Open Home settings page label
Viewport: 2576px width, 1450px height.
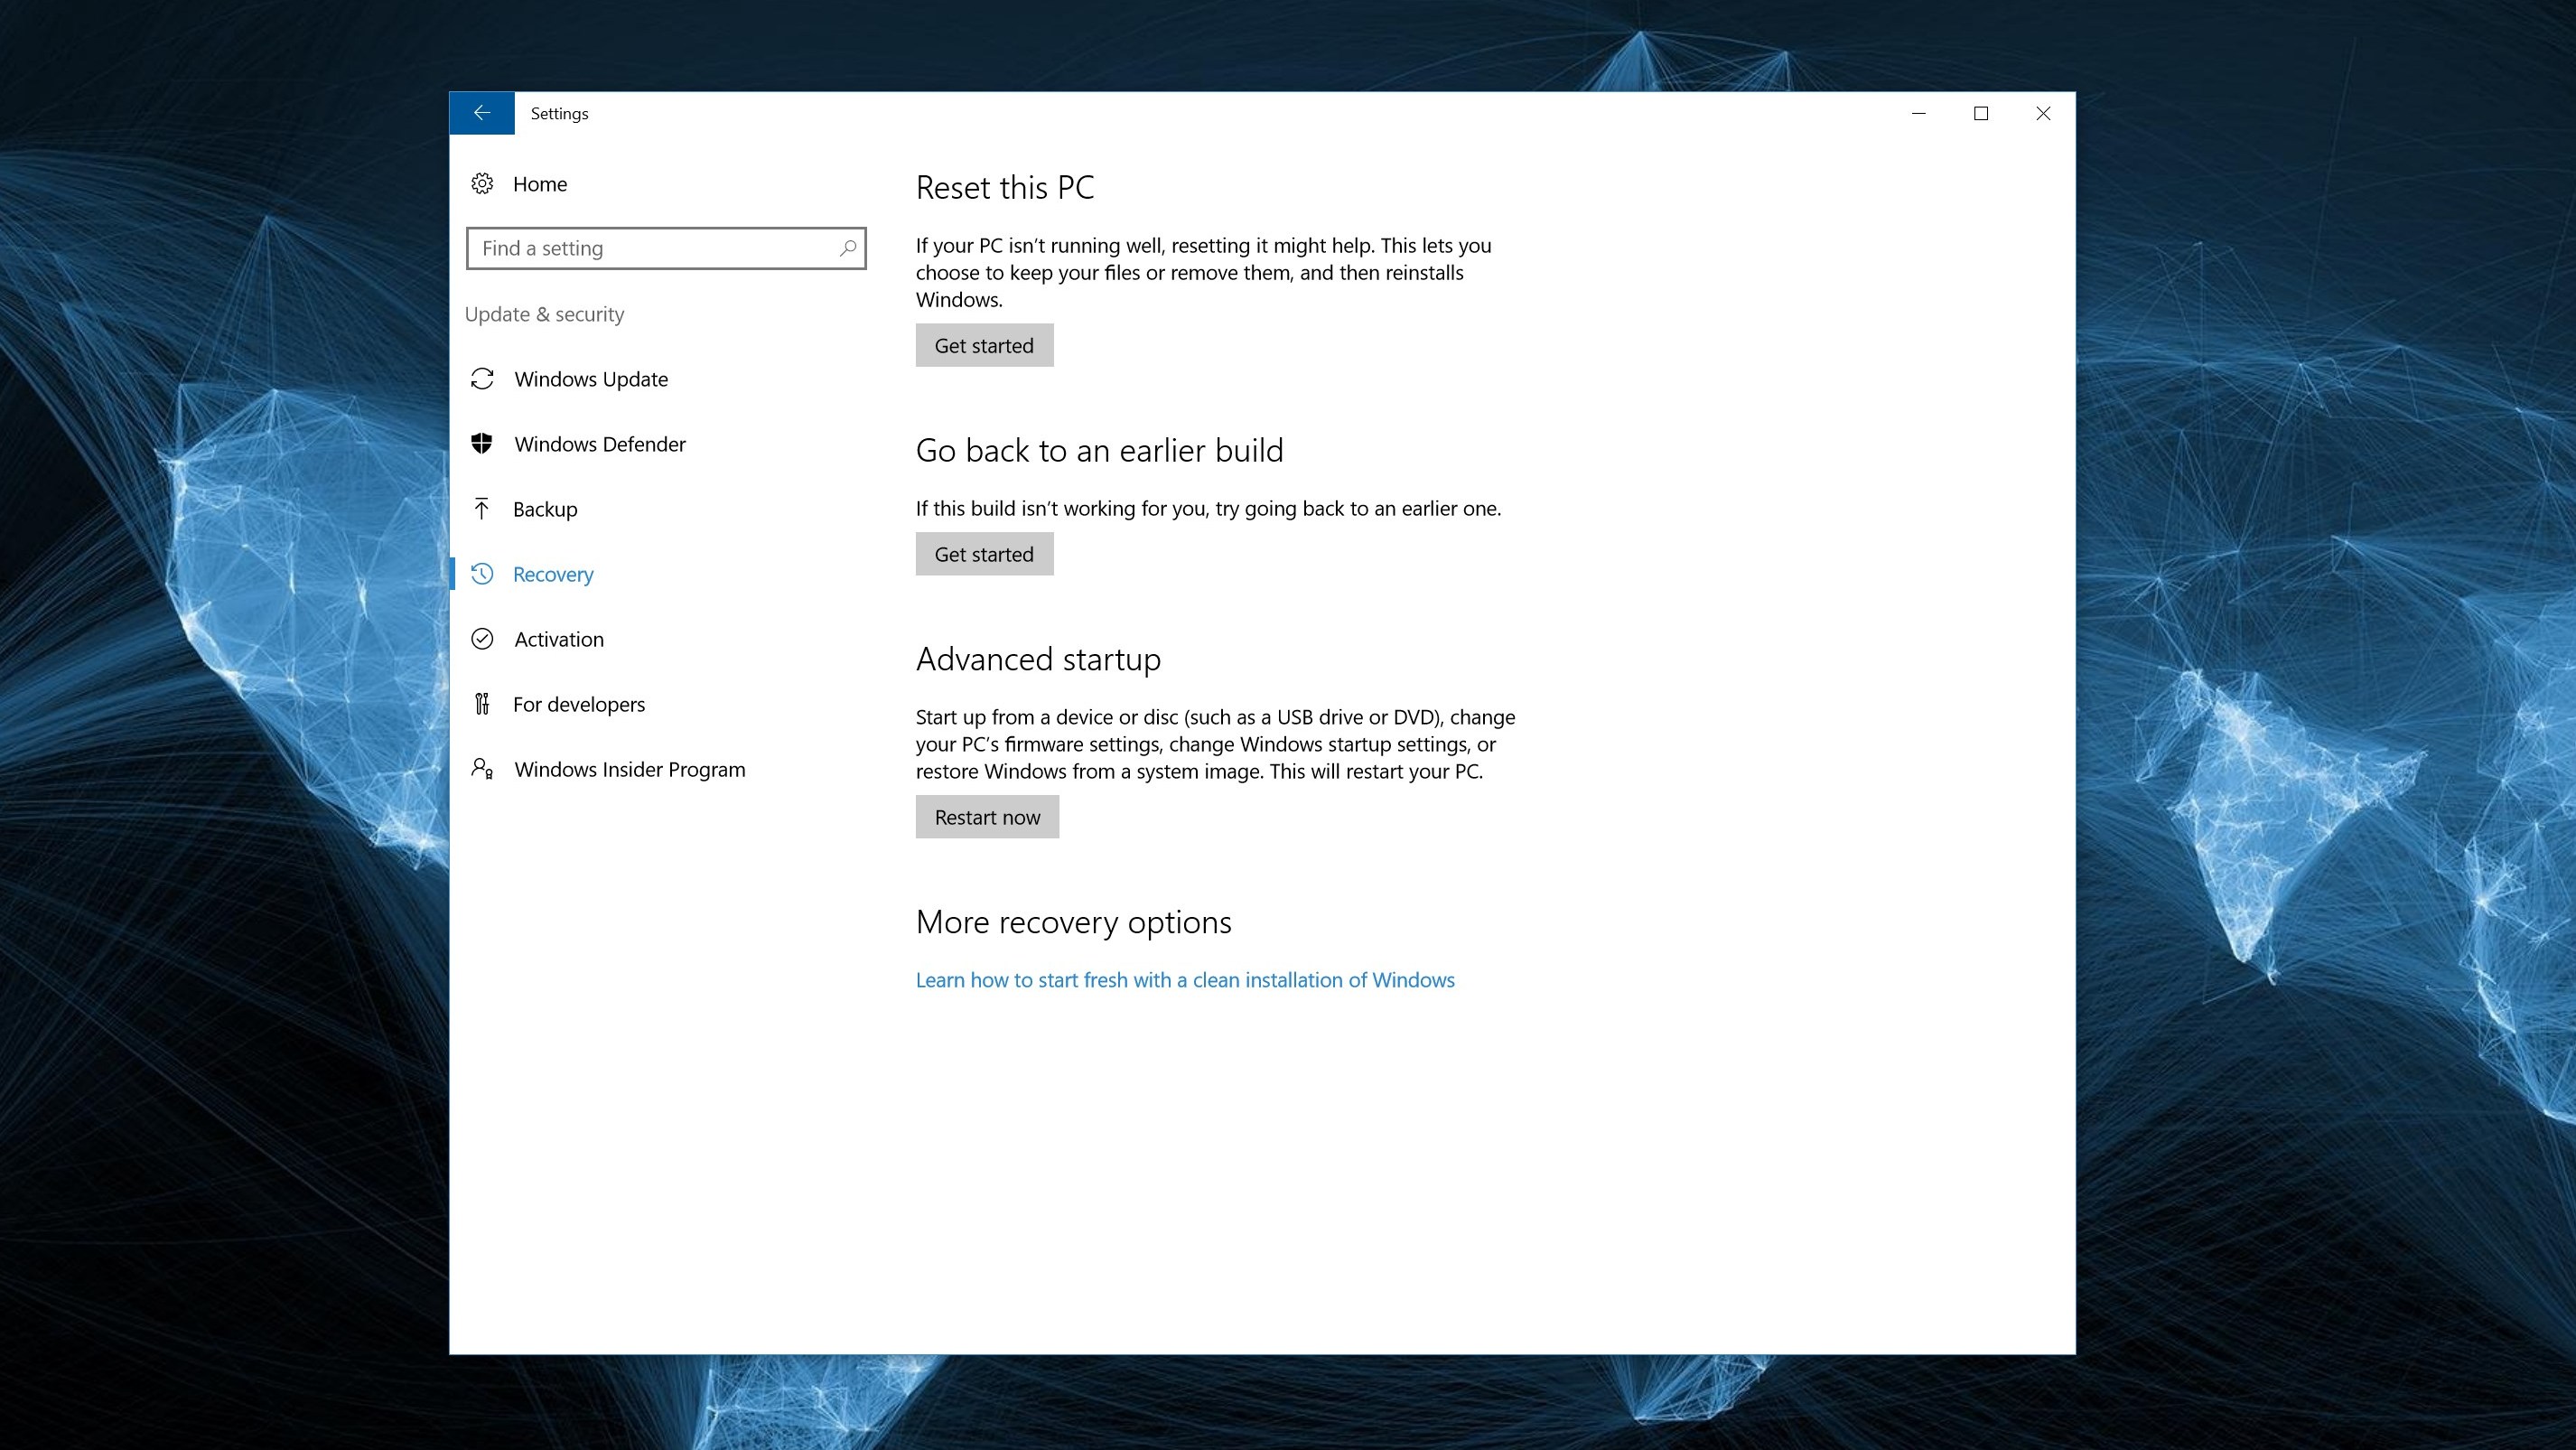point(540,184)
